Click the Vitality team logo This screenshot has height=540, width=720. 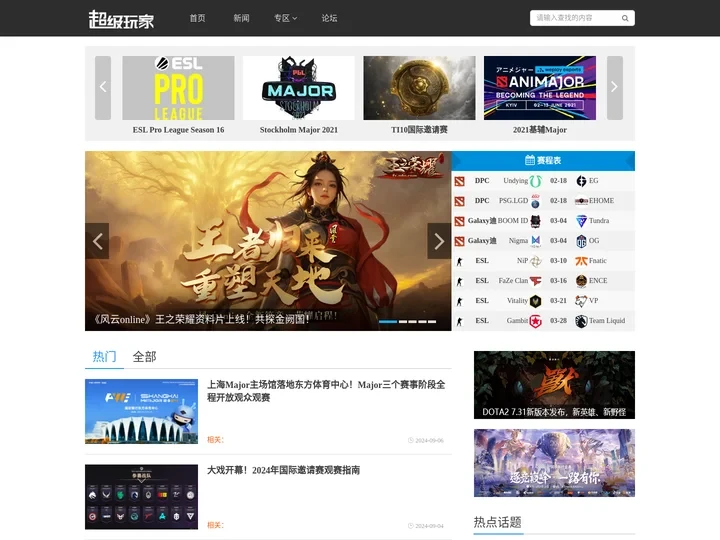[x=535, y=301]
